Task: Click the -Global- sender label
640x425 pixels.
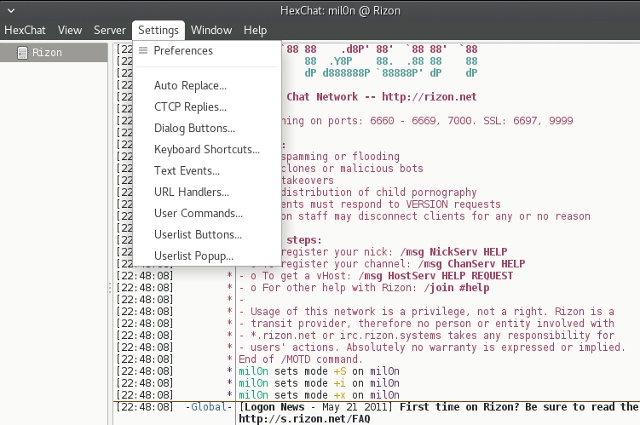Action: click(x=209, y=407)
